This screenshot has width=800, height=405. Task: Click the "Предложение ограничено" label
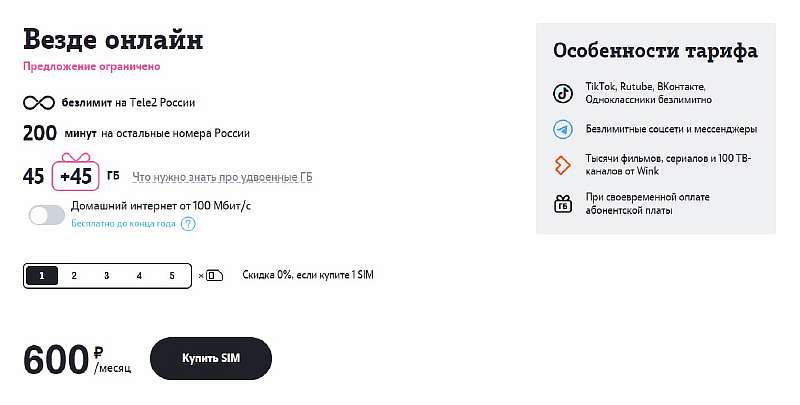coord(91,67)
